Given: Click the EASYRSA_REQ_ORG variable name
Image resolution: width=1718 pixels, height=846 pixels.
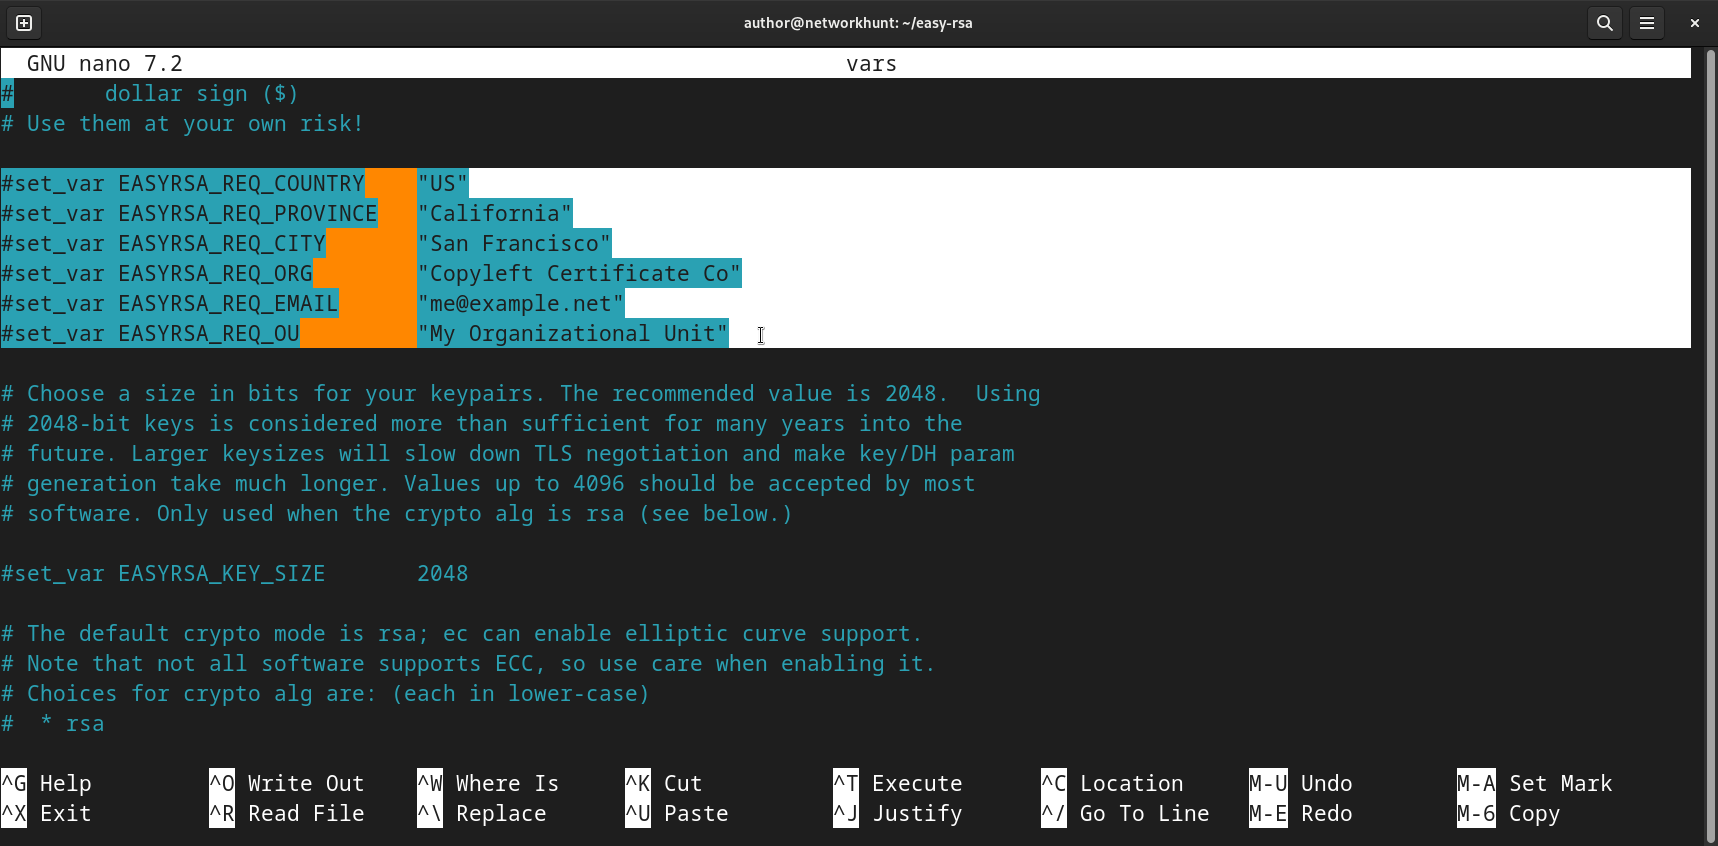Looking at the screenshot, I should pos(215,274).
